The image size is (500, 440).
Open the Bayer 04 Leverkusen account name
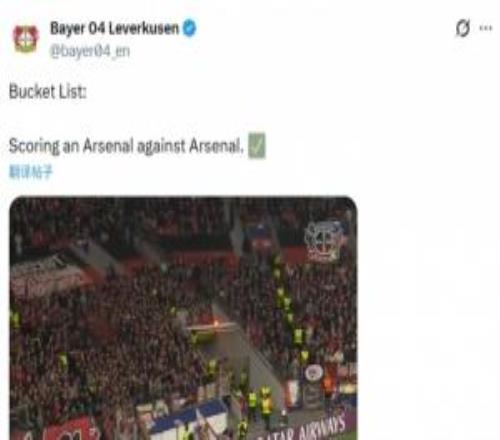(114, 28)
